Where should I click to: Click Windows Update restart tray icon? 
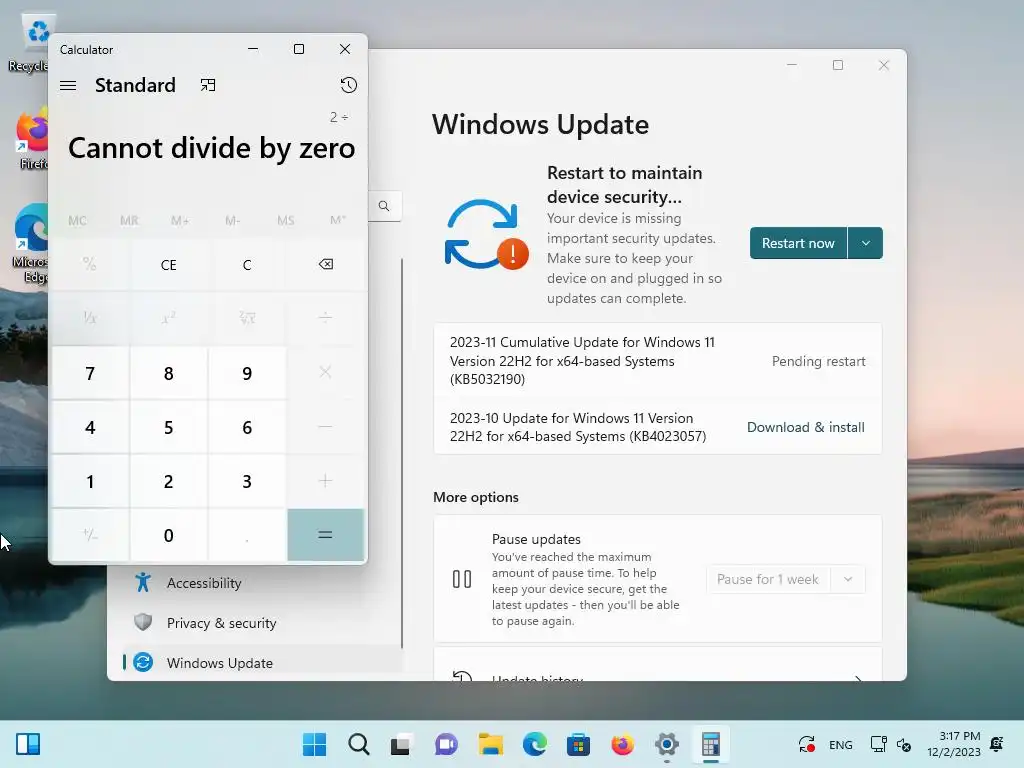tap(807, 744)
